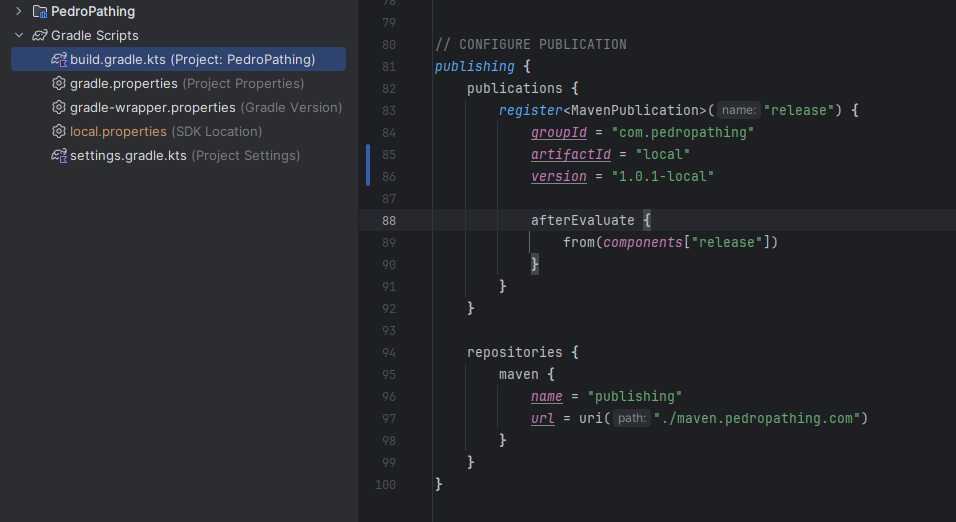This screenshot has height=522, width=956.
Task: Click line number 100 in the gutter
Action: coord(385,484)
